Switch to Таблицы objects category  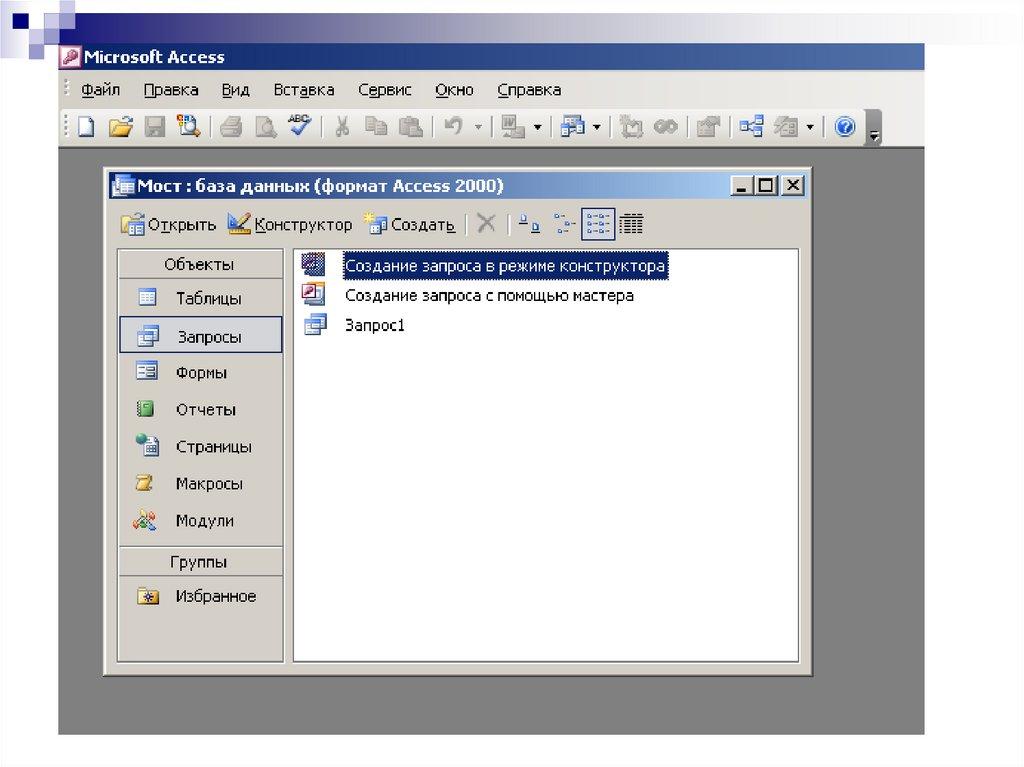(x=208, y=298)
